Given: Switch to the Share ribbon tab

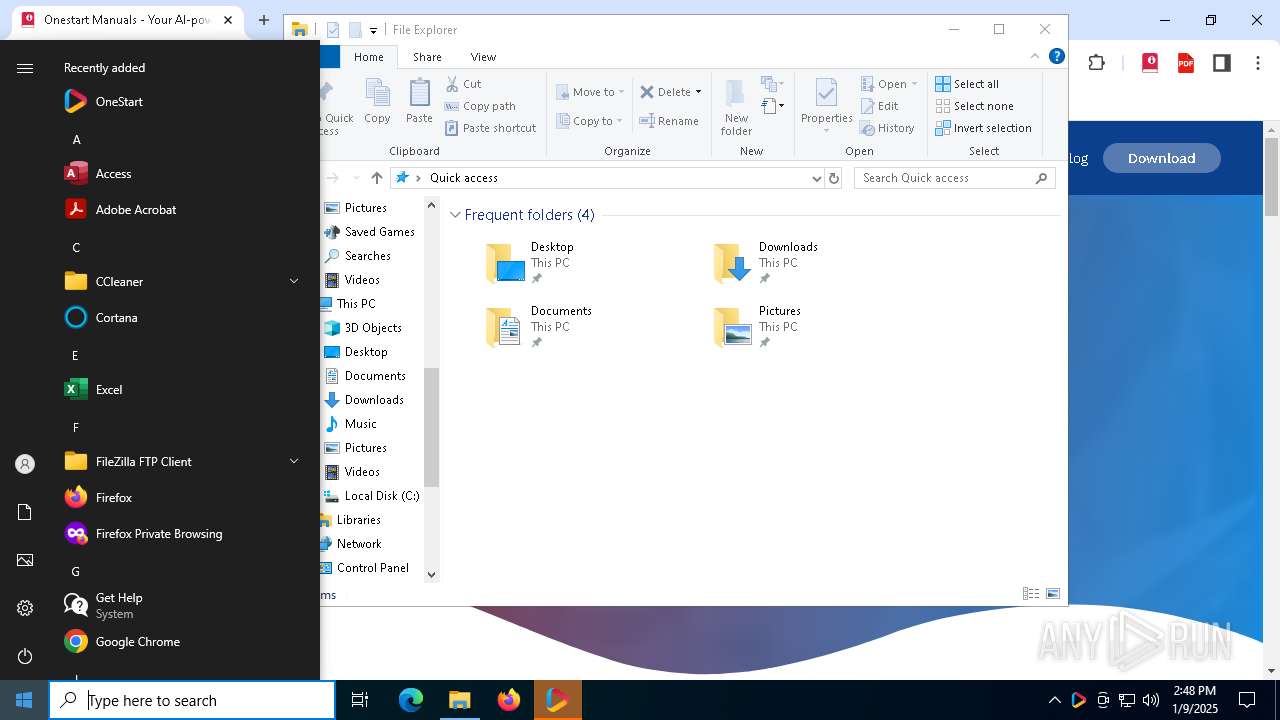Looking at the screenshot, I should pos(427,57).
